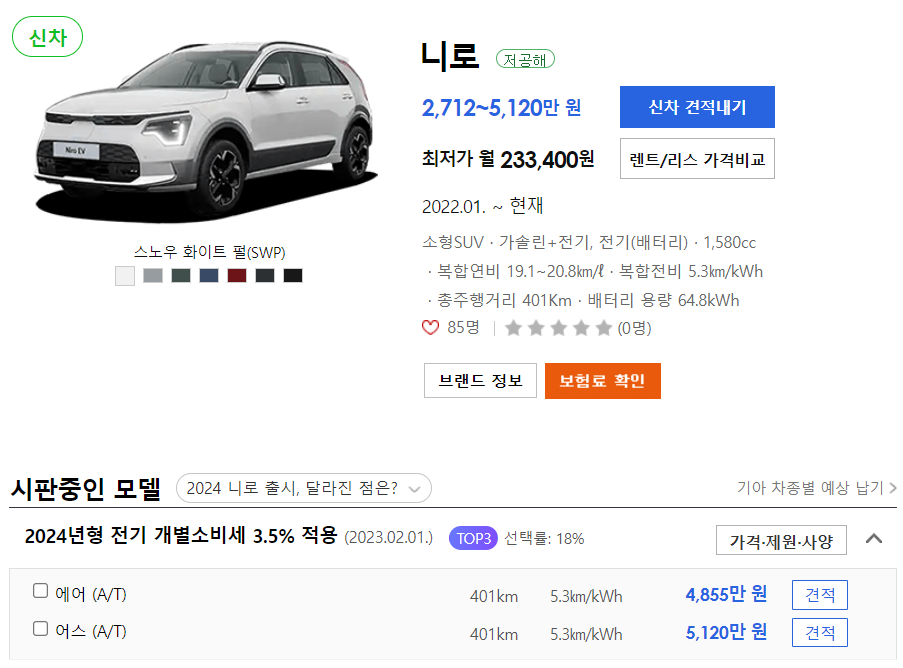Click the 신차 badge icon
Viewport: 903px width, 668px height.
click(47, 37)
